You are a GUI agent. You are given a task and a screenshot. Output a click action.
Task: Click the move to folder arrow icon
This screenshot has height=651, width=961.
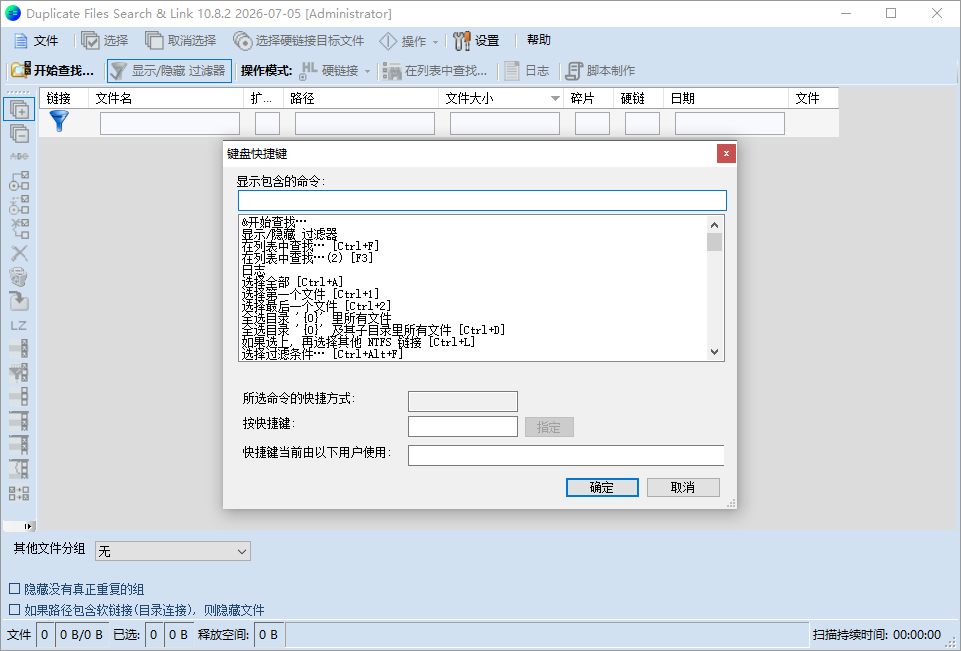(19, 301)
